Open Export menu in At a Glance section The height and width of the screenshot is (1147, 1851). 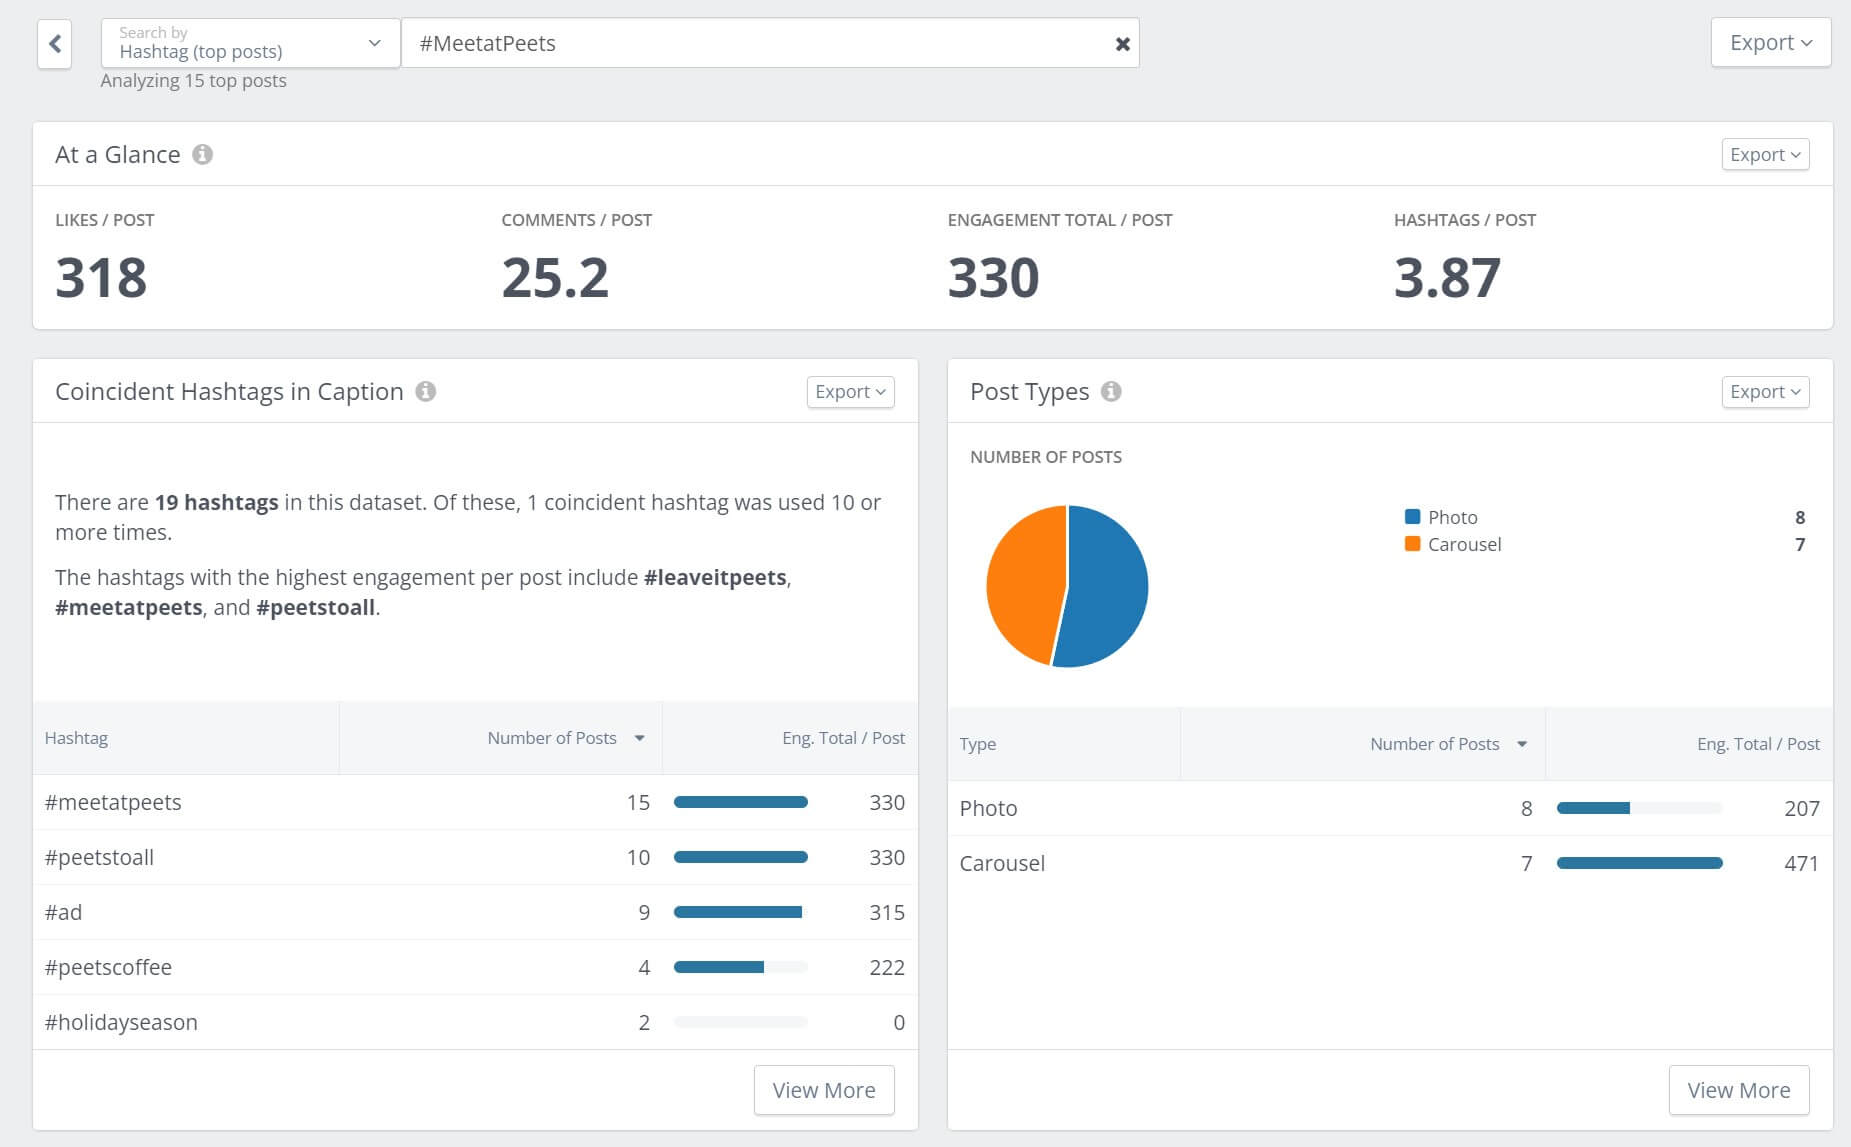tap(1764, 154)
